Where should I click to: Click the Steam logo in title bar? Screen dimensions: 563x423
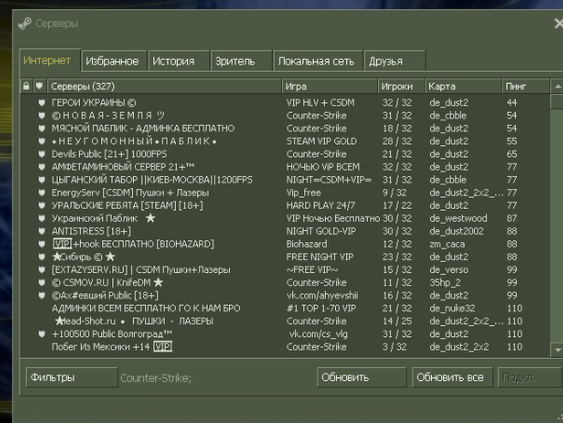pyautogui.click(x=25, y=24)
